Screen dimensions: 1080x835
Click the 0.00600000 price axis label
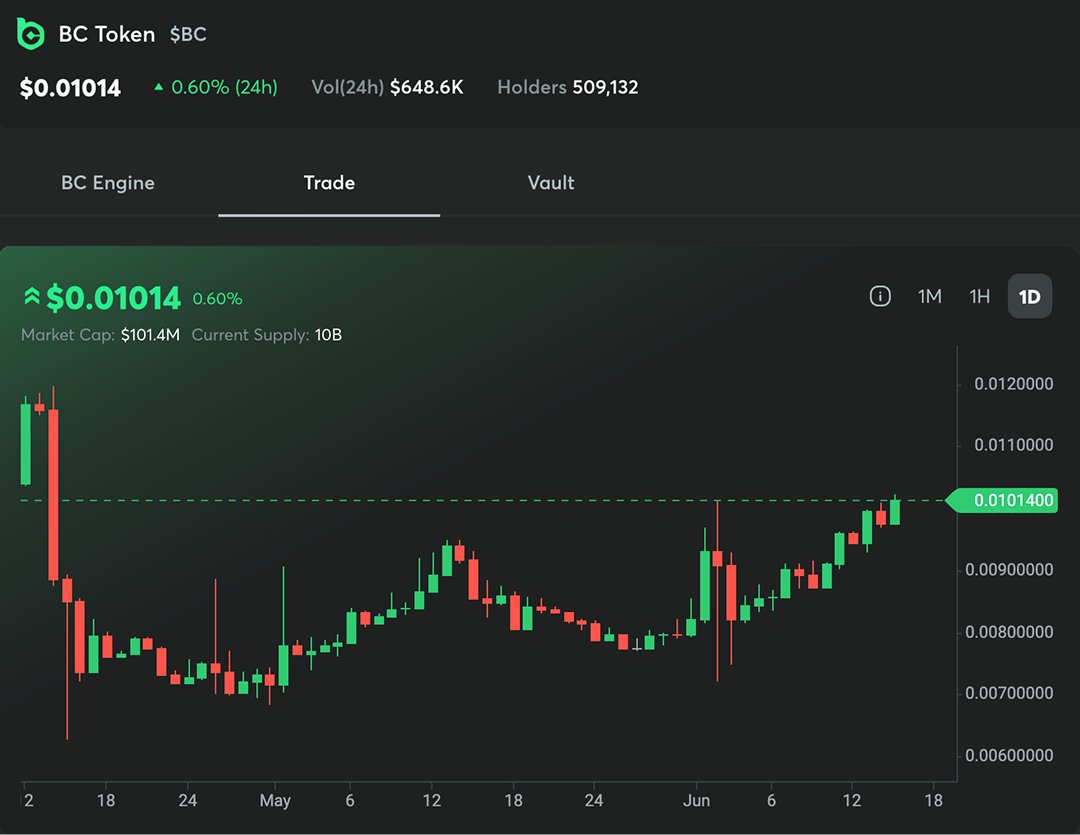[x=1009, y=755]
